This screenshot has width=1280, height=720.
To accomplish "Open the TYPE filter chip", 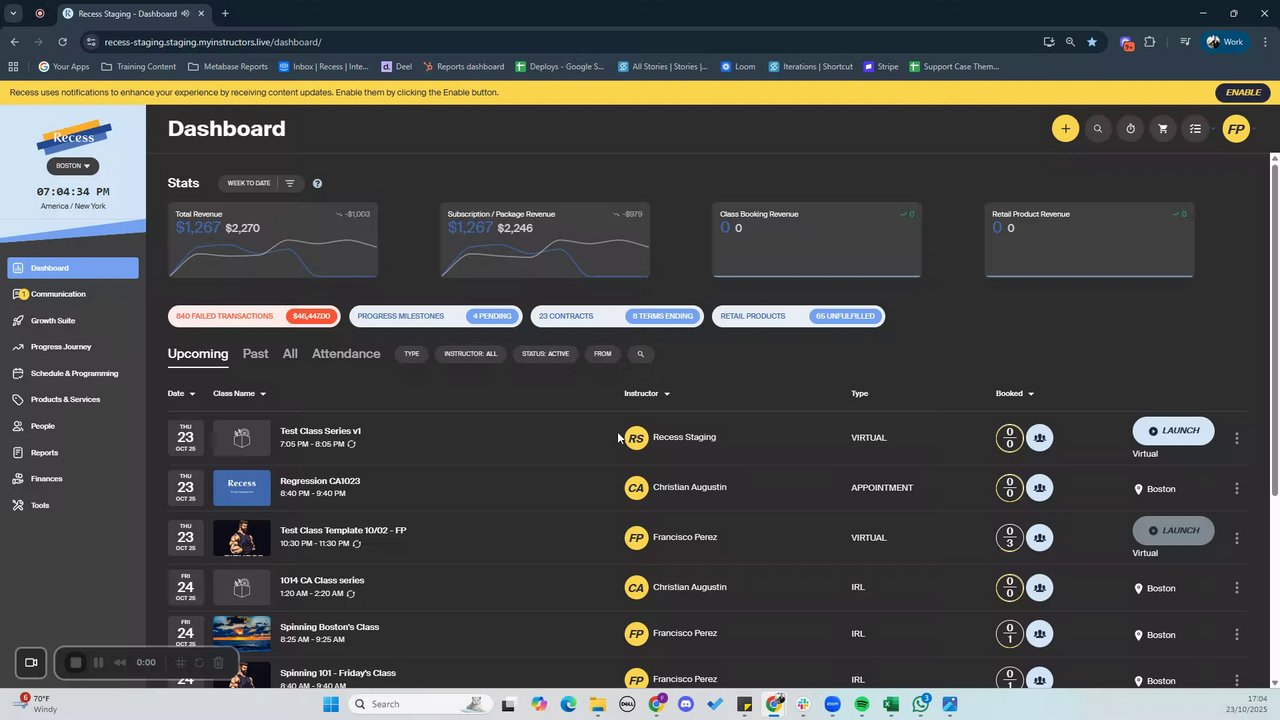I will tap(411, 354).
